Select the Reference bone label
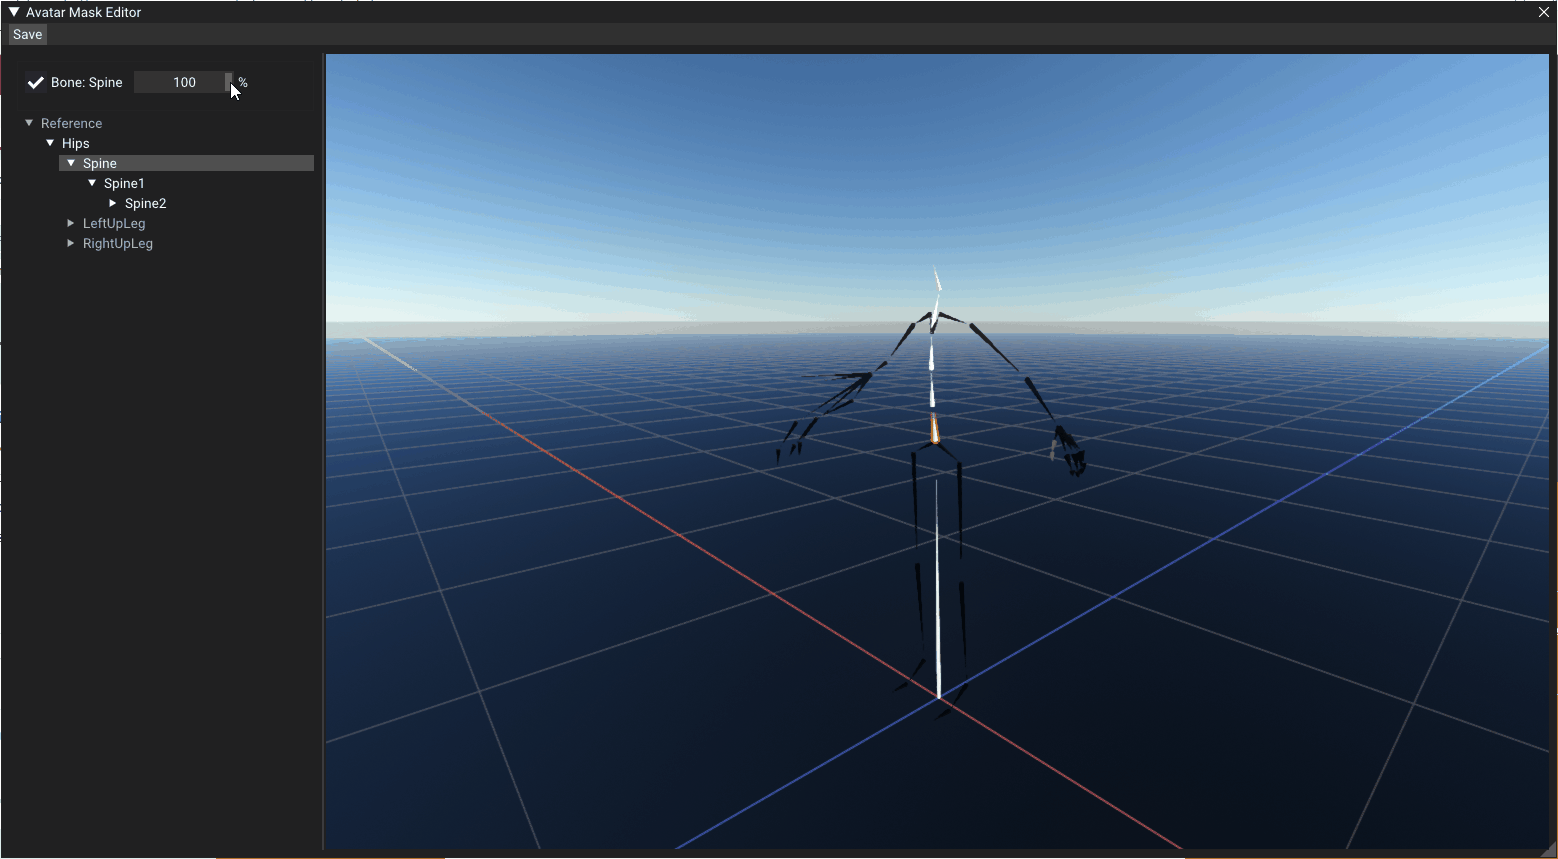Image resolution: width=1558 pixels, height=859 pixels. (x=71, y=123)
